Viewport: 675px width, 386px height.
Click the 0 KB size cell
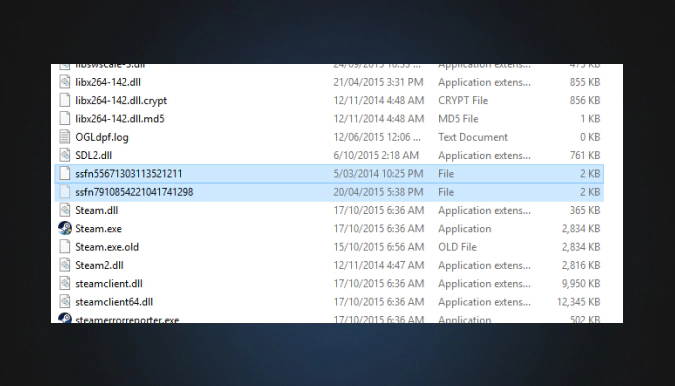tap(590, 137)
